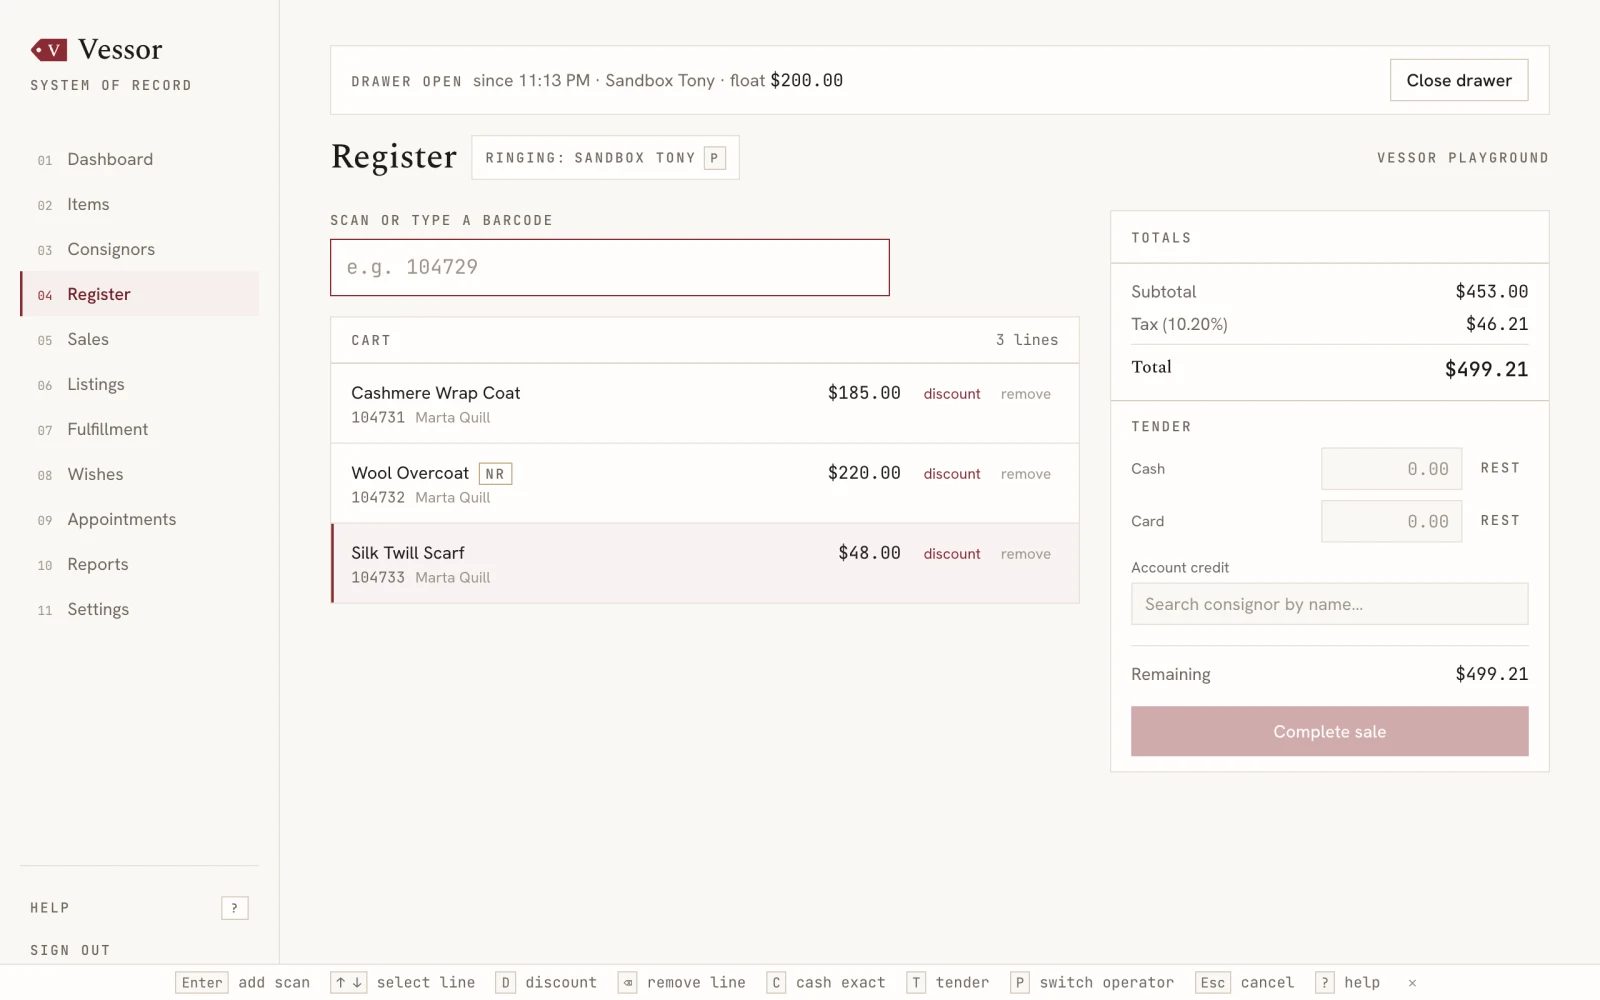This screenshot has width=1600, height=1000.
Task: Go to Items section
Action: pos(139,204)
